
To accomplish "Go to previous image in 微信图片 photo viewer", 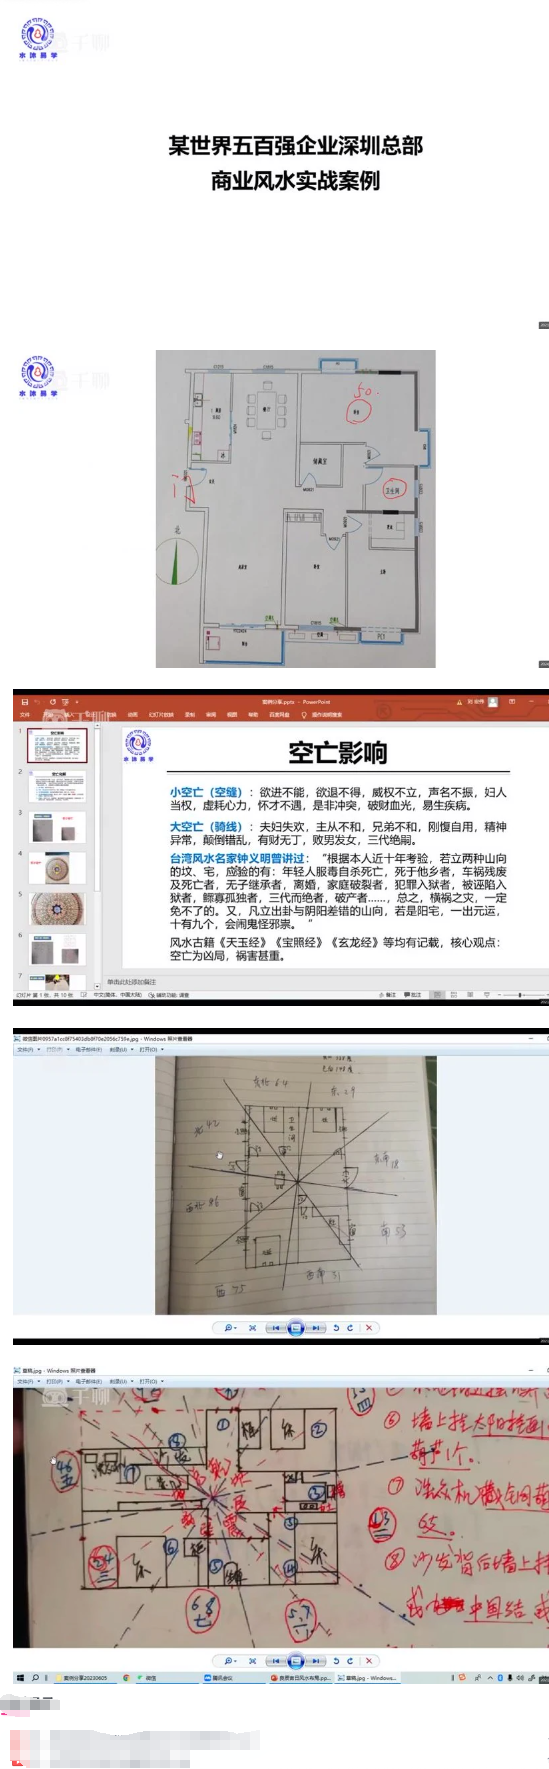I will pos(275,1328).
